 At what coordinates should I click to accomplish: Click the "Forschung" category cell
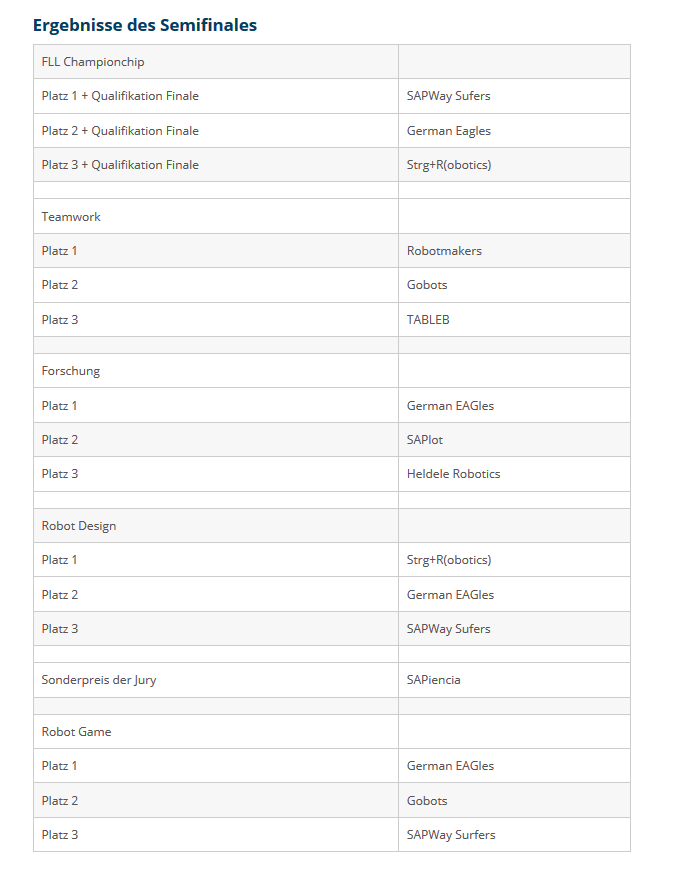[x=71, y=371]
